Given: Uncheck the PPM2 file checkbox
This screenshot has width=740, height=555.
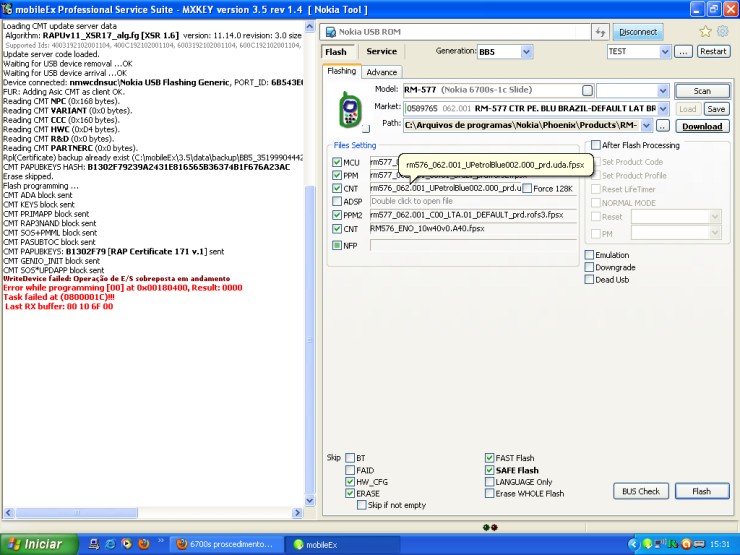Looking at the screenshot, I should (x=336, y=215).
